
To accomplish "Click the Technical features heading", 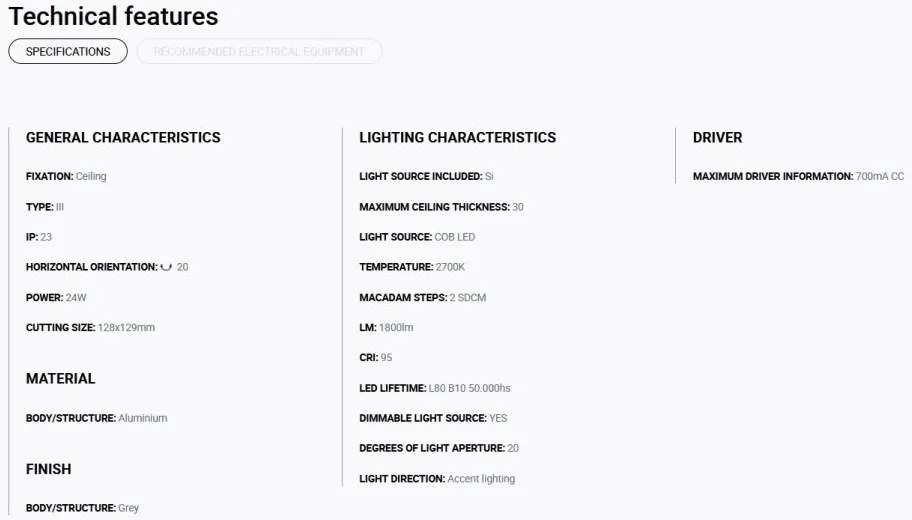I will click(113, 16).
